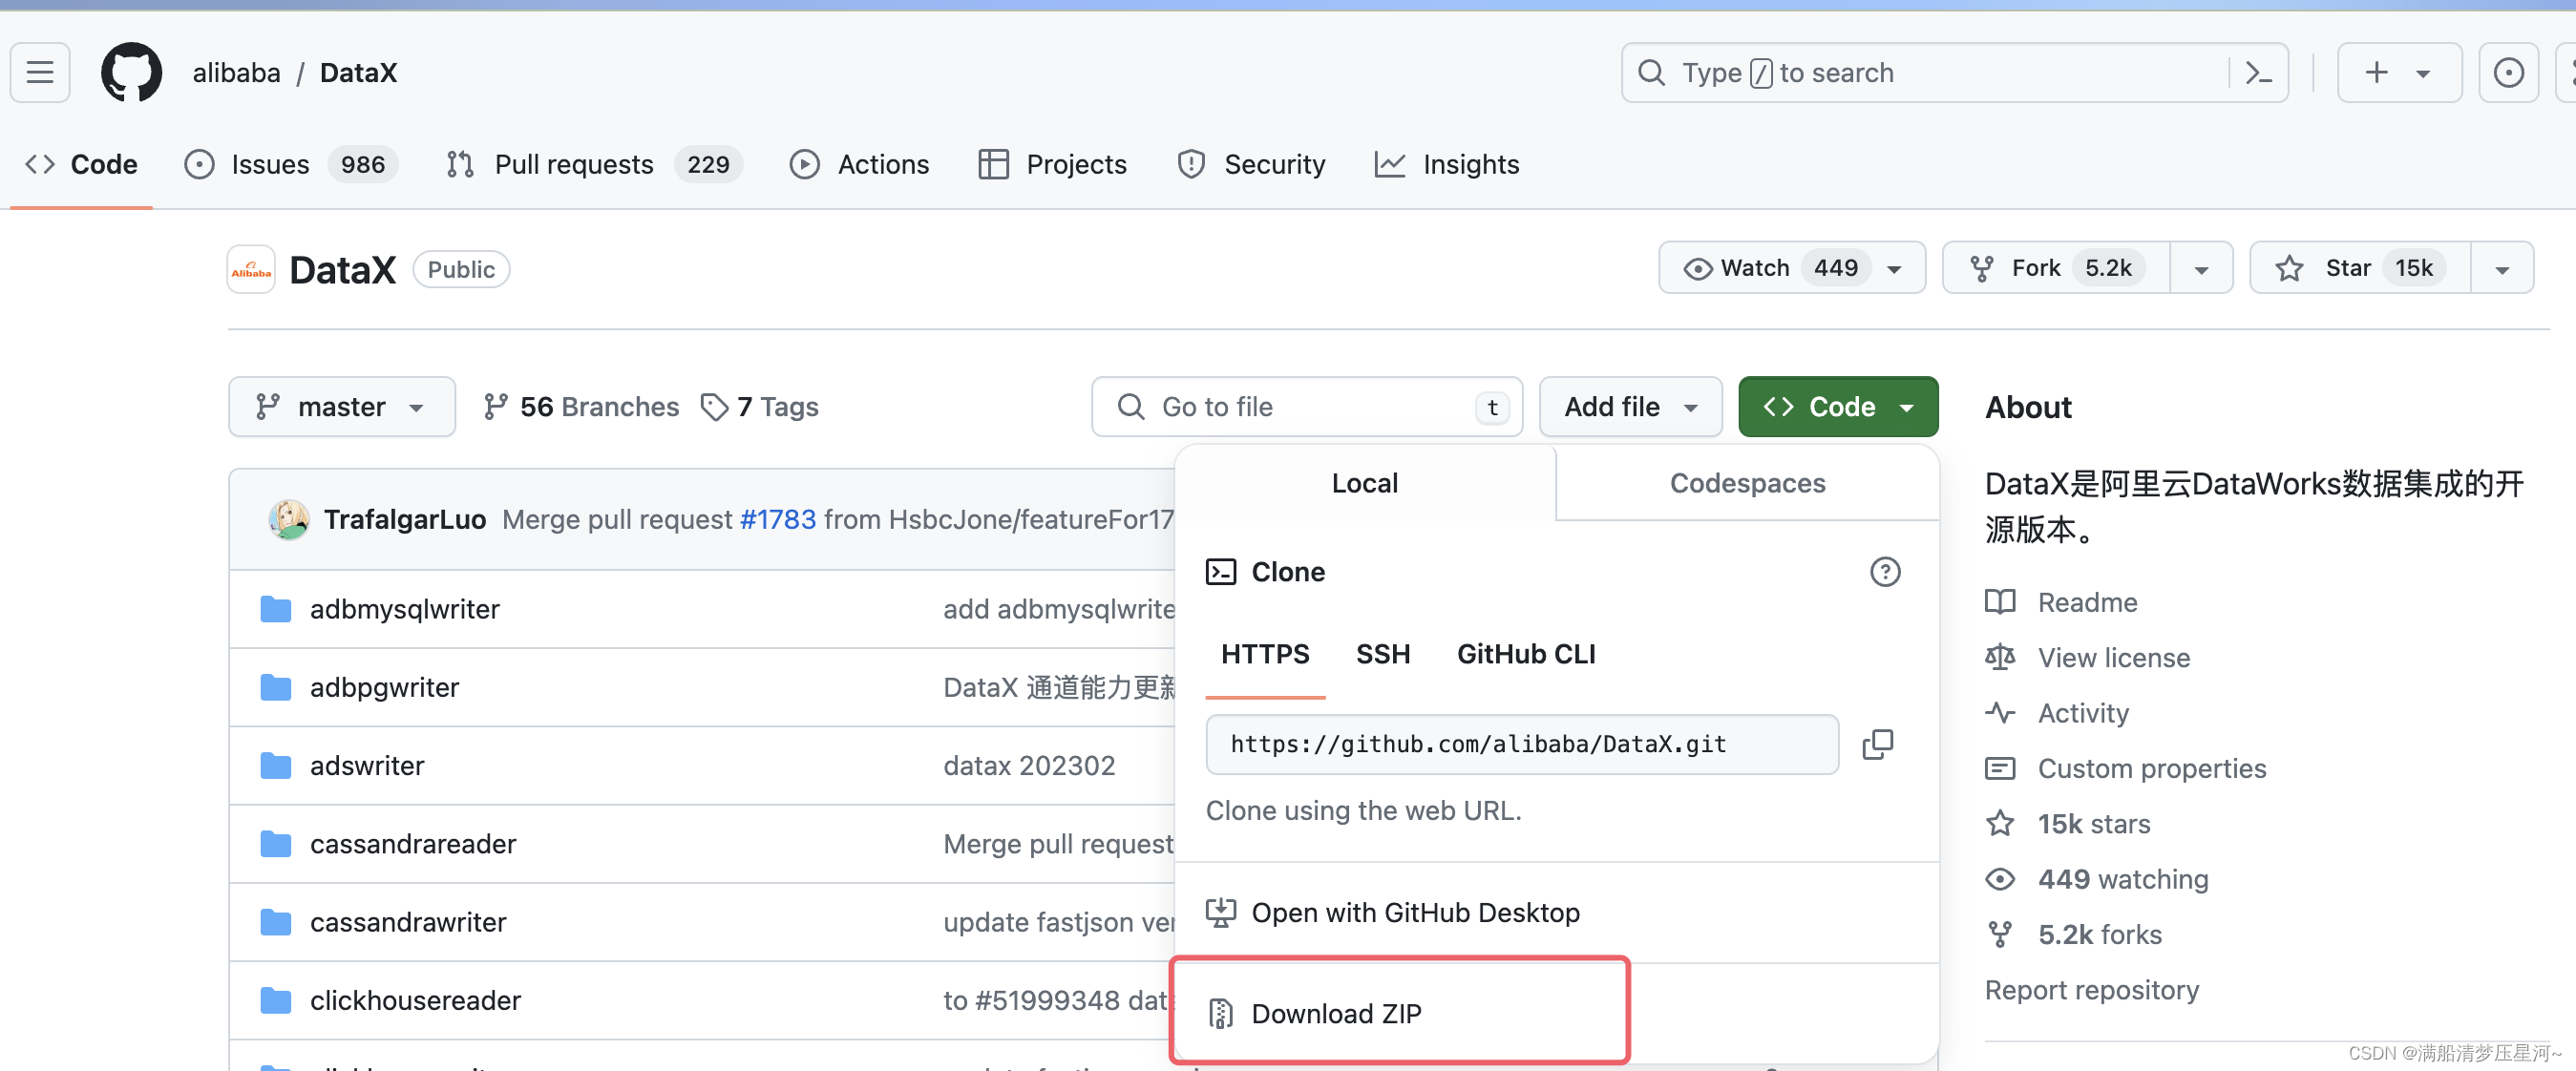Open the Star lists arrow

pos(2502,268)
